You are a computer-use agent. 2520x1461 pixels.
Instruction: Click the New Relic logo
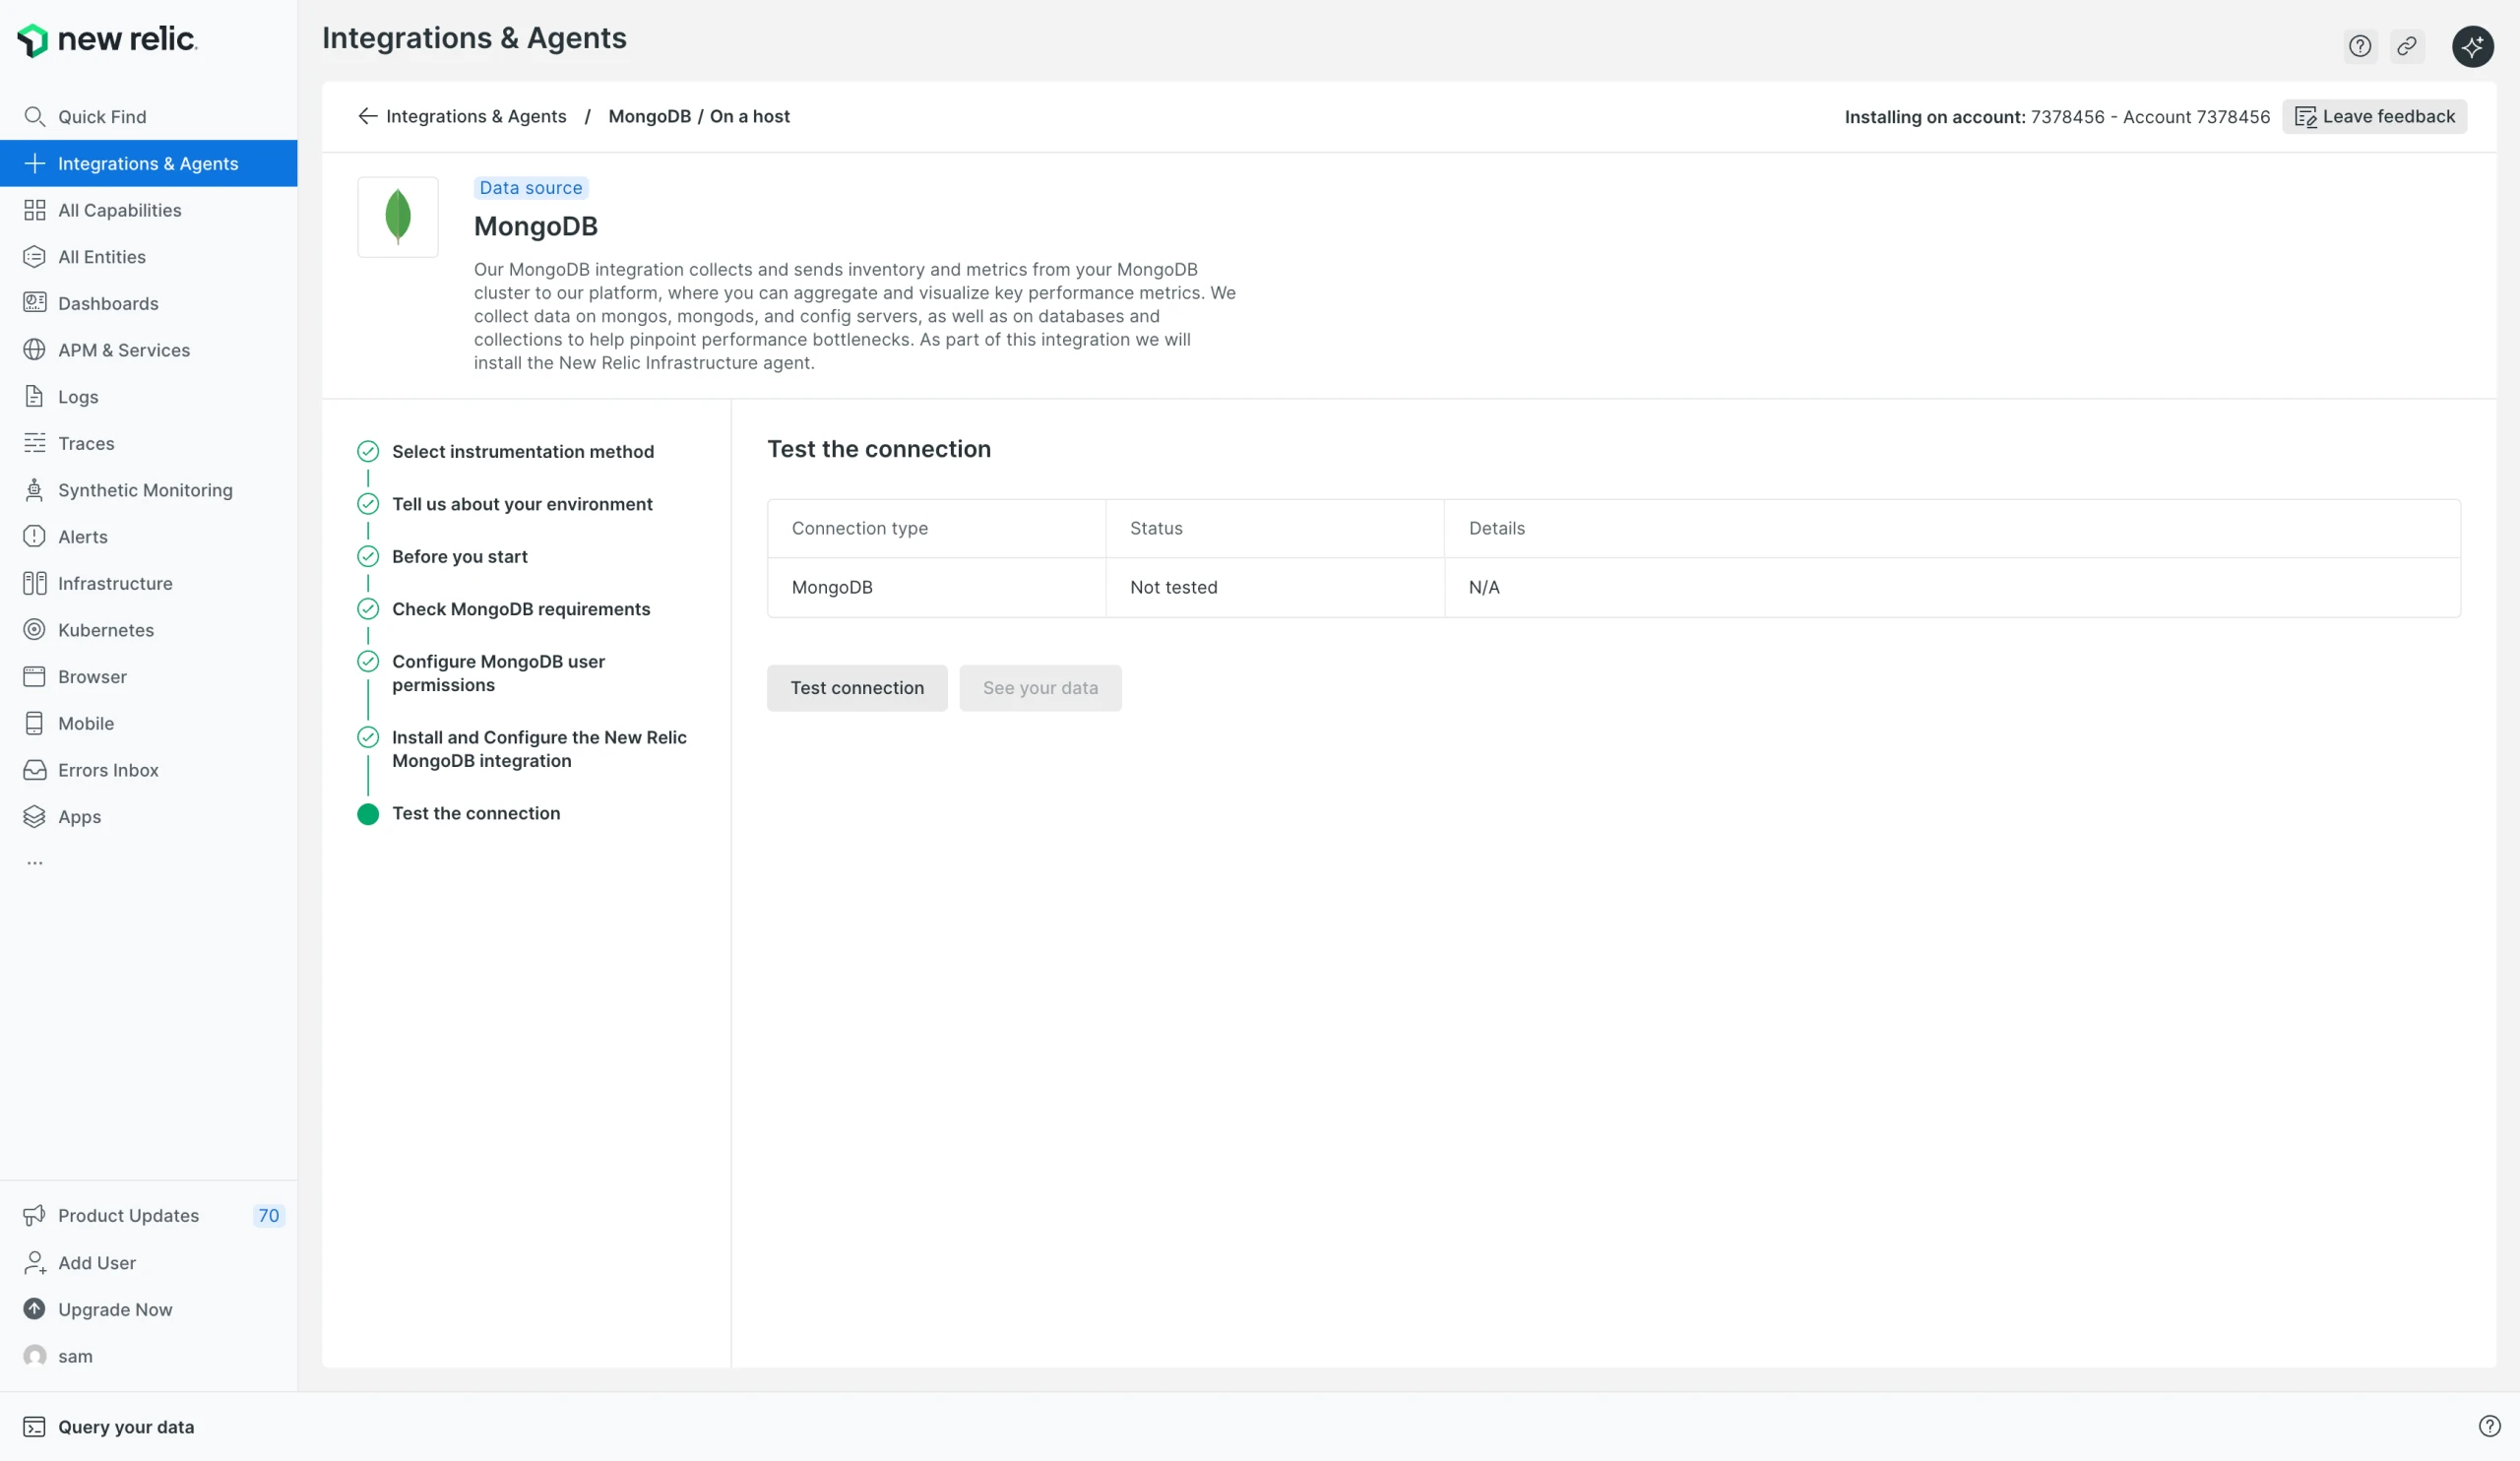pos(107,40)
